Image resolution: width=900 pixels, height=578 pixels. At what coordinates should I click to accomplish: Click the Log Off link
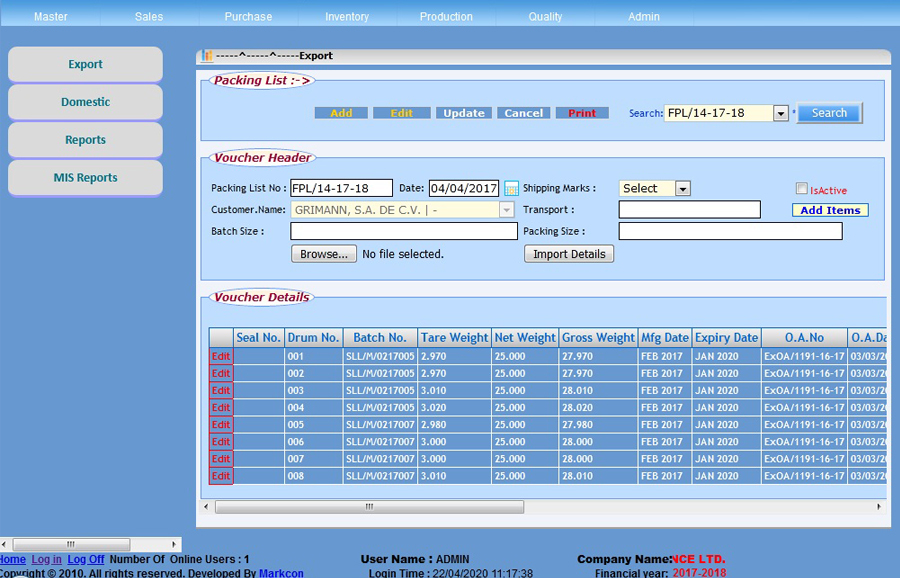[x=86, y=559]
